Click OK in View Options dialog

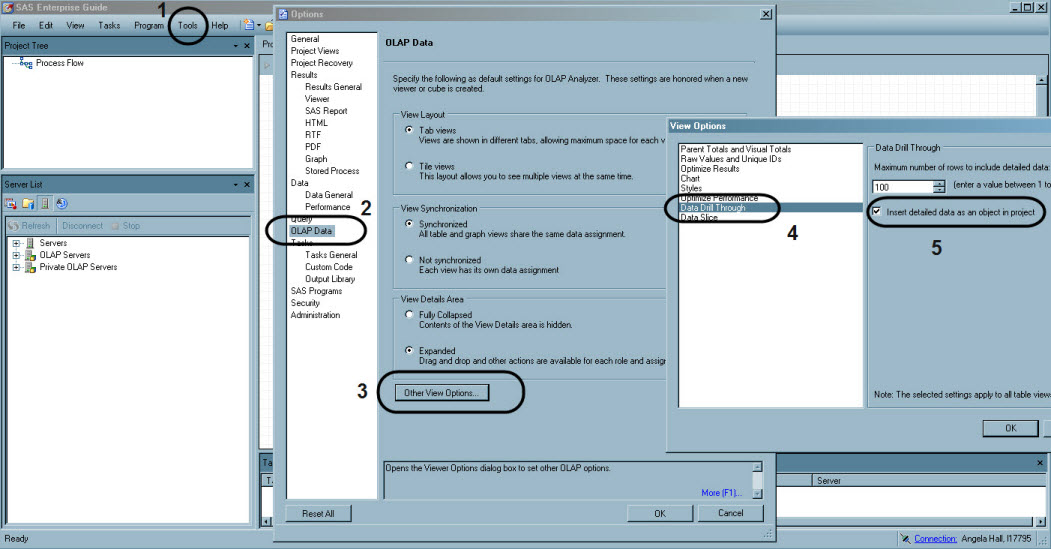[1010, 428]
